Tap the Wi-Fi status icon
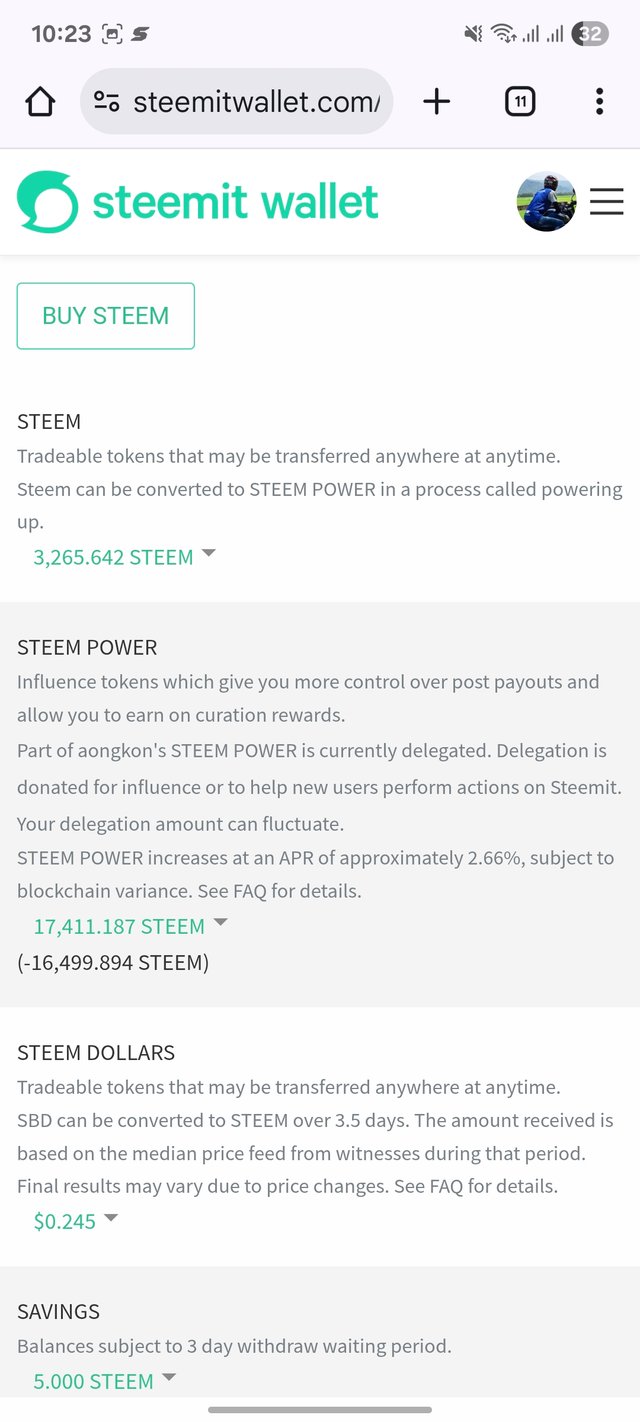Viewport: 640px width, 1422px height. click(x=502, y=34)
